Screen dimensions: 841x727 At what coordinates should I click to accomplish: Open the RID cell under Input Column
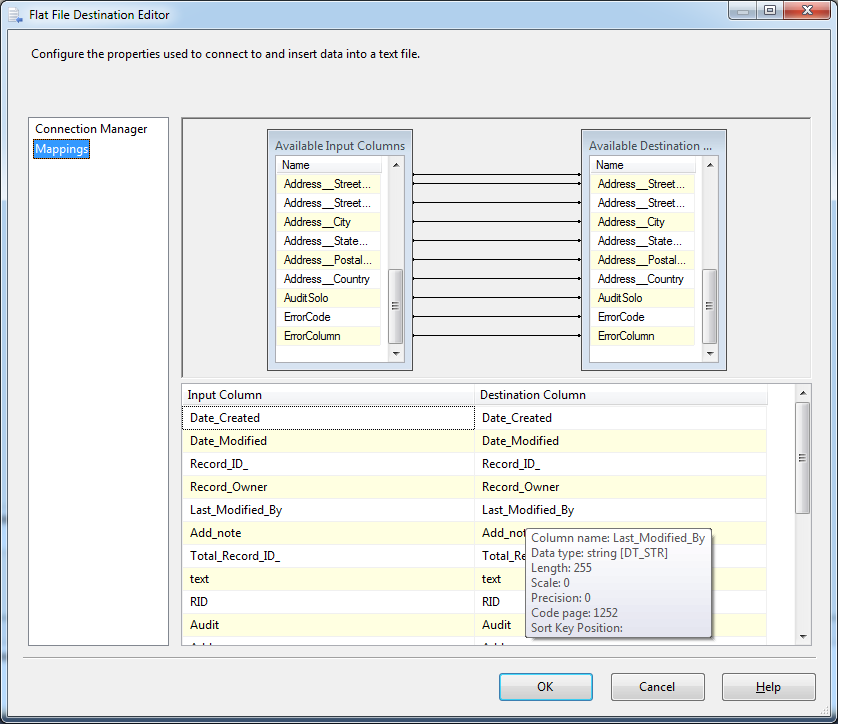point(329,603)
